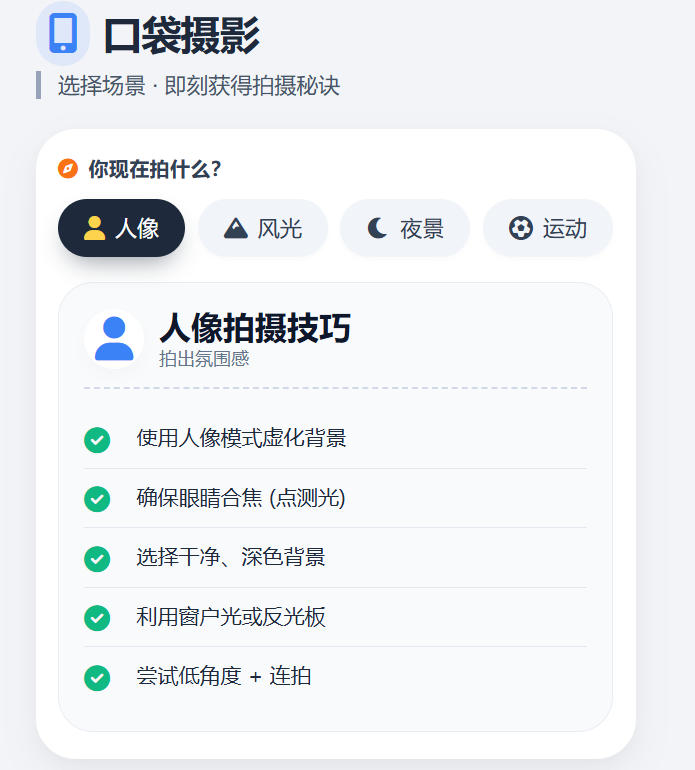Toggle the check next to 确保眼睛合焦

[x=97, y=499]
